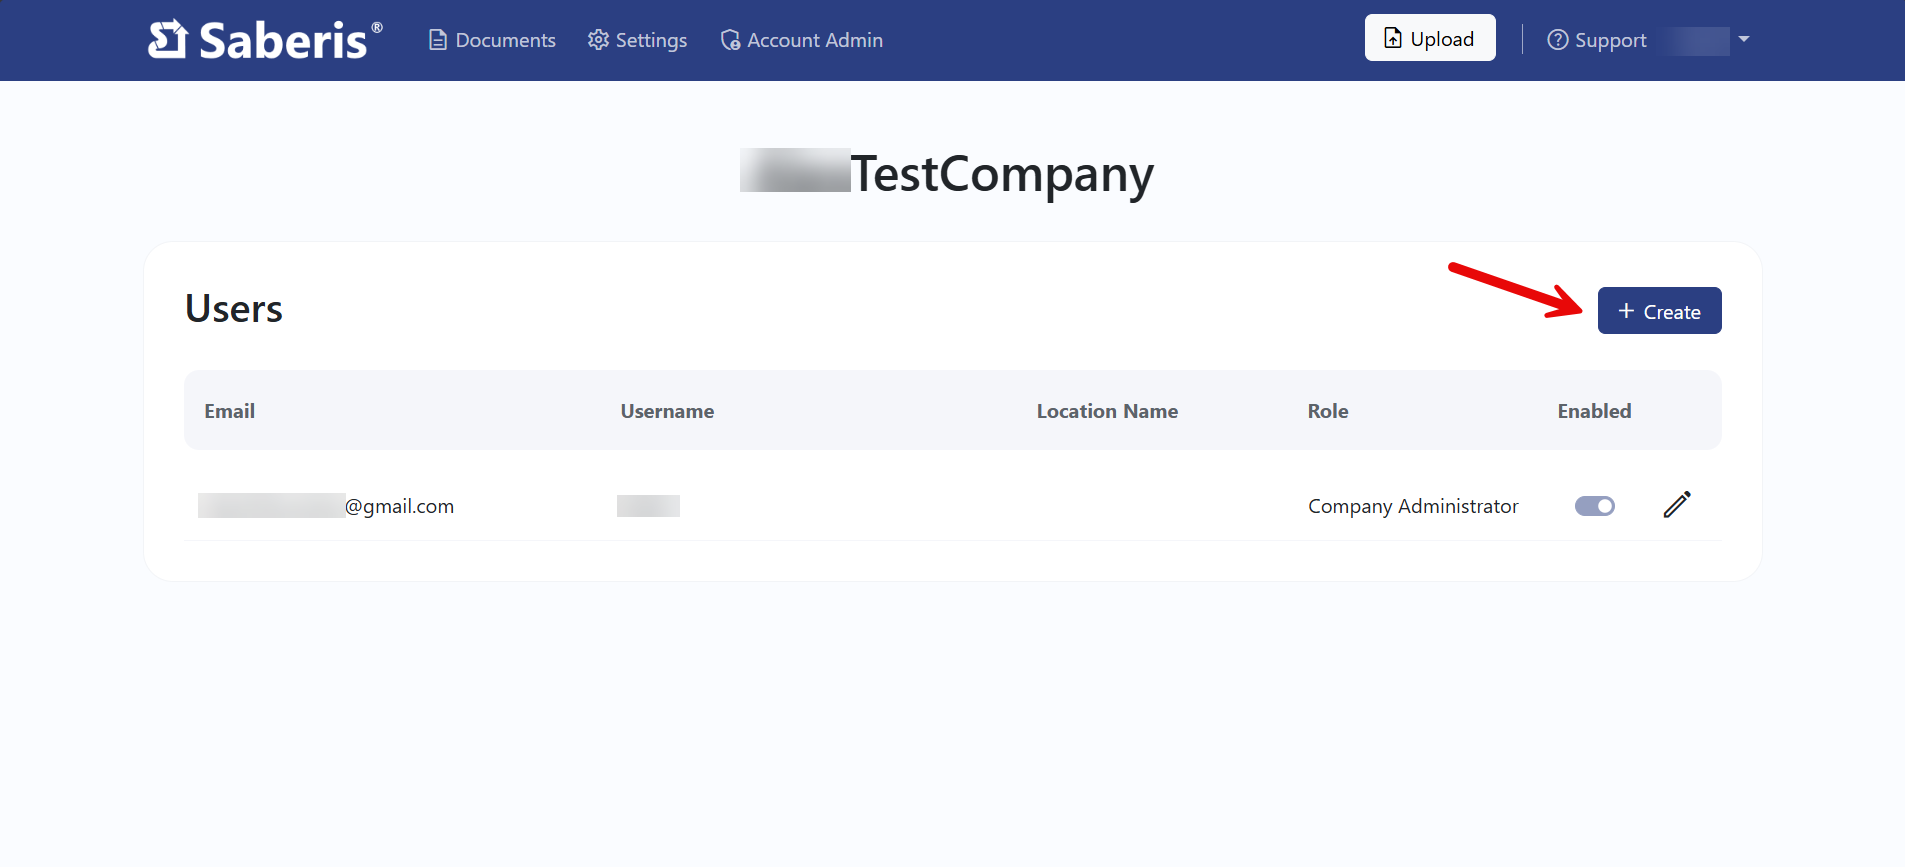The width and height of the screenshot is (1905, 867).
Task: Open the blurred username profile menu
Action: (1698, 41)
